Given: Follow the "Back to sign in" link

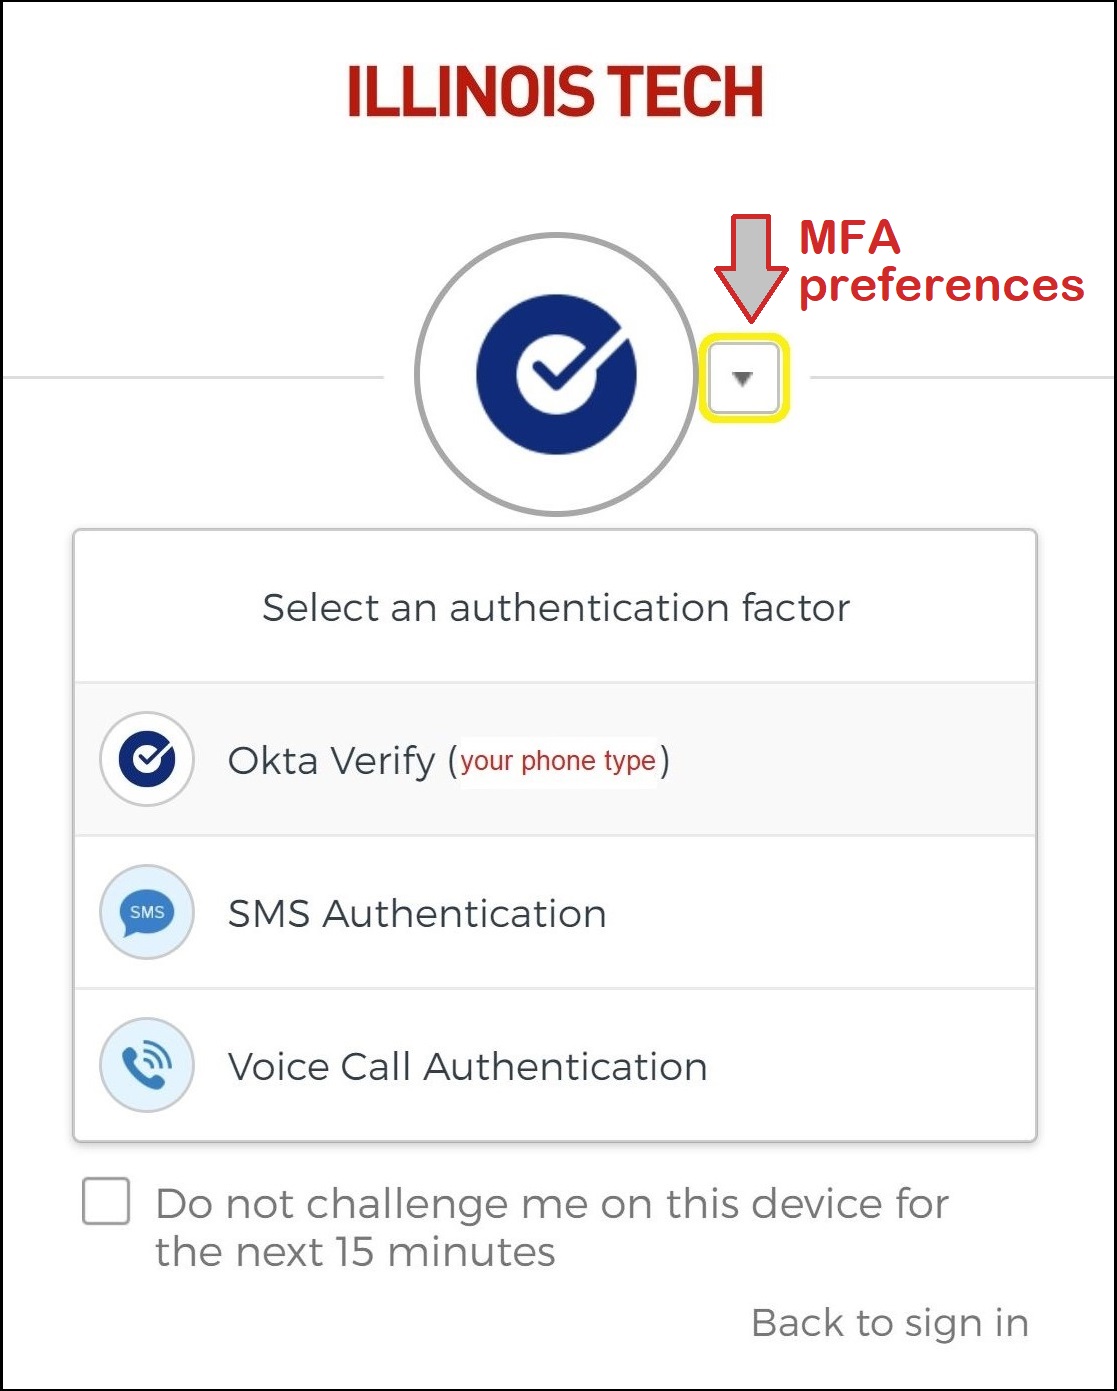Looking at the screenshot, I should [x=889, y=1323].
